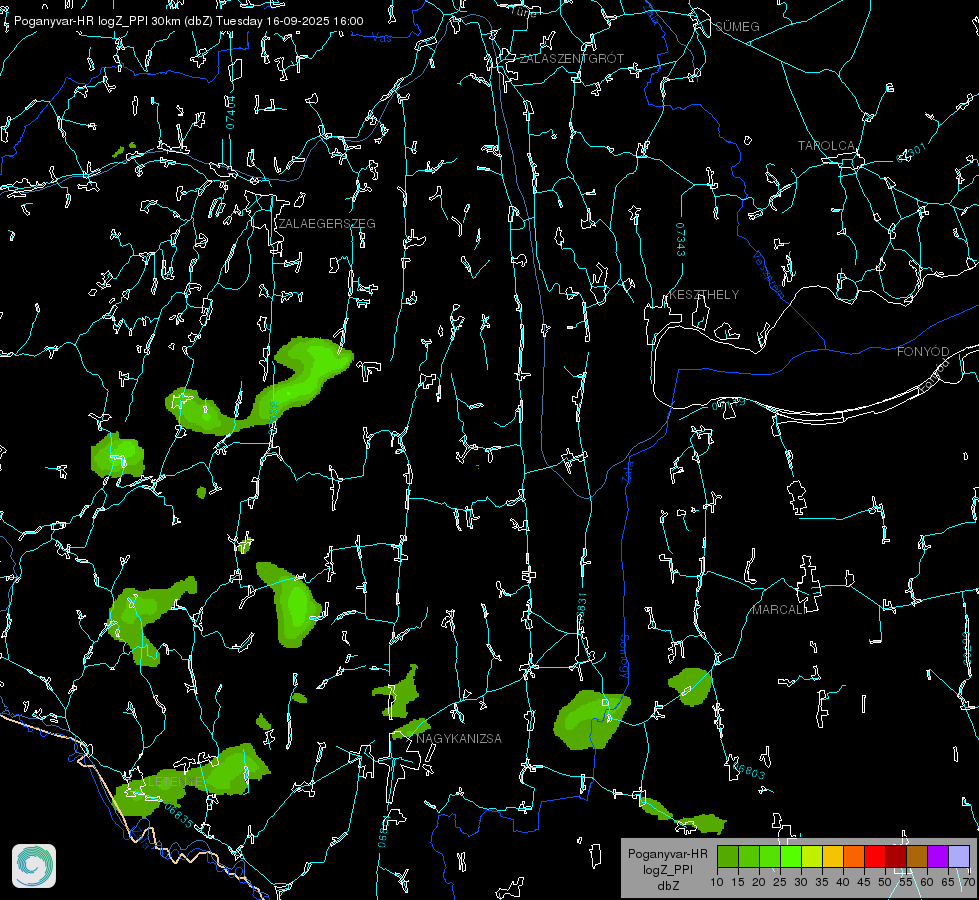This screenshot has height=900, width=979.
Task: Select the 10-15 dBZ dark green swatch
Action: (x=727, y=856)
